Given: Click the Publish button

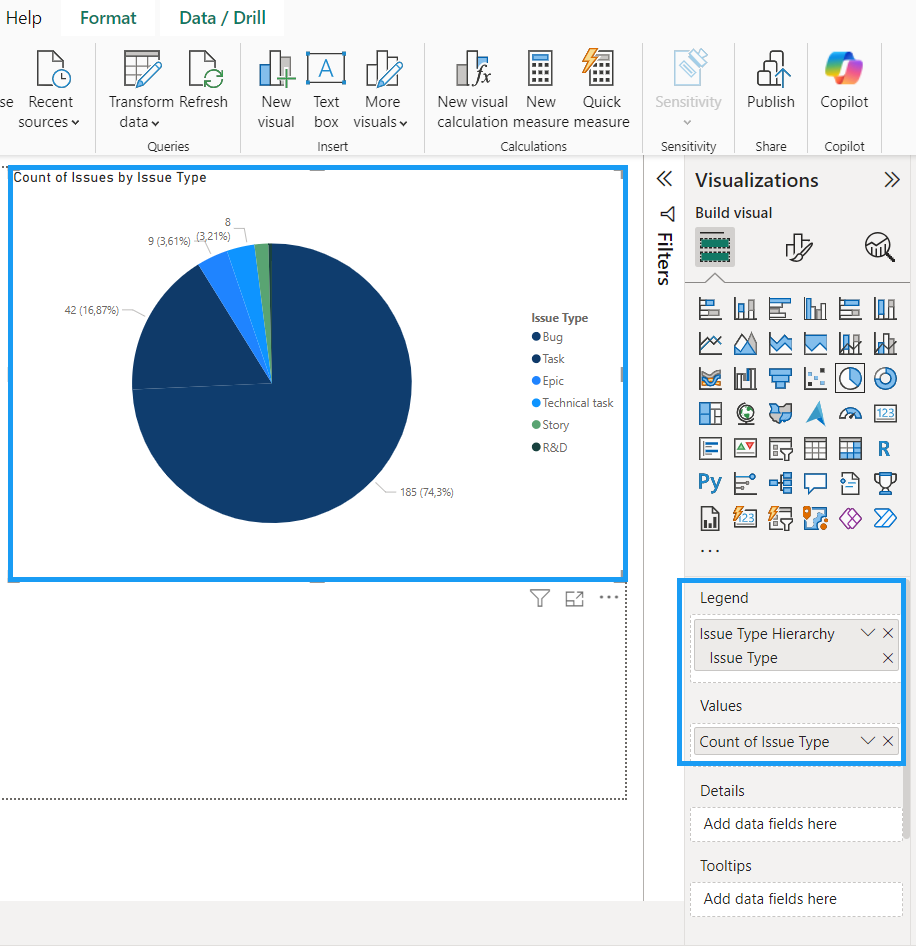Looking at the screenshot, I should coord(770,84).
